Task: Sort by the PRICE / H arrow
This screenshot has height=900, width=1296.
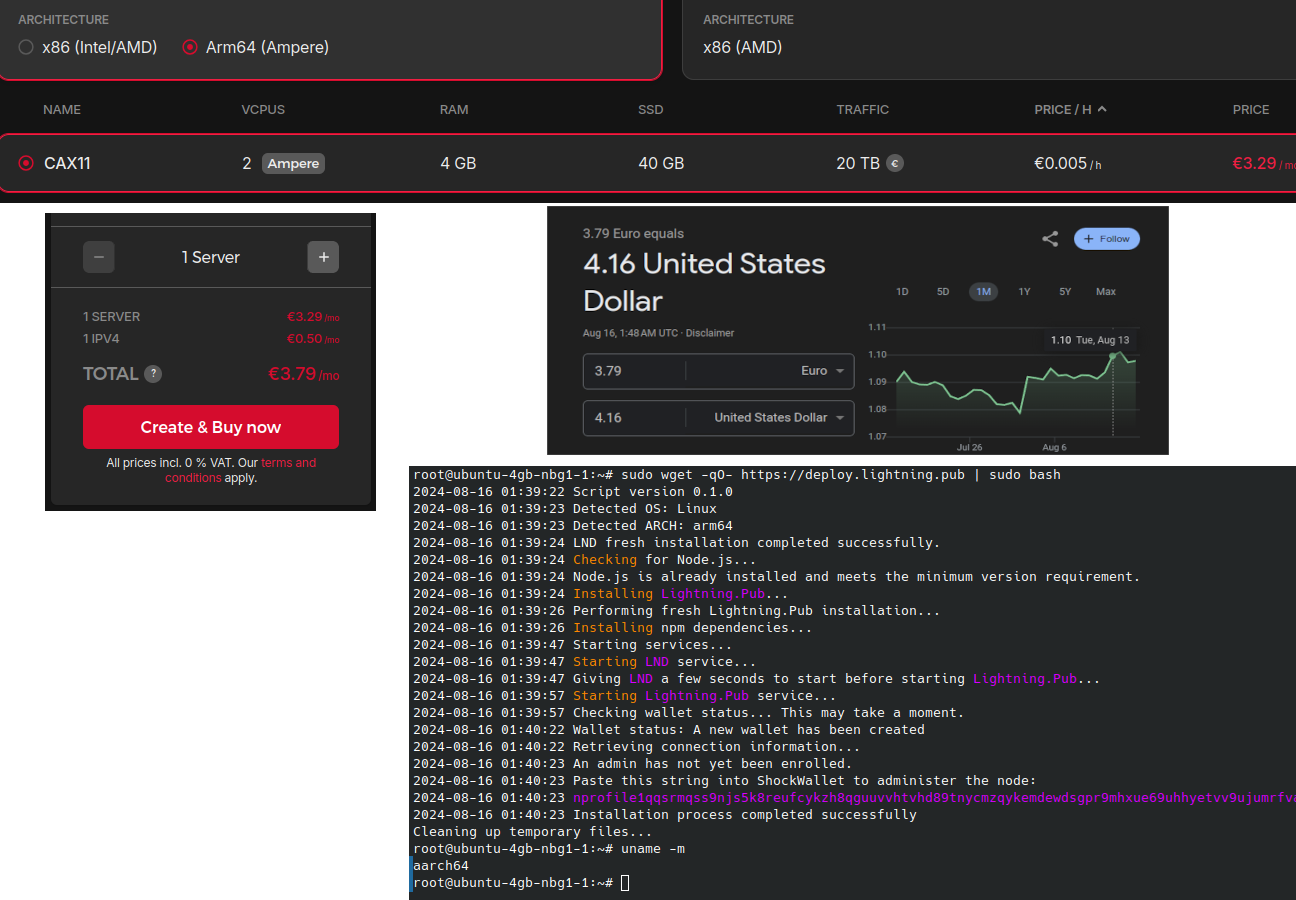Action: pyautogui.click(x=1102, y=109)
